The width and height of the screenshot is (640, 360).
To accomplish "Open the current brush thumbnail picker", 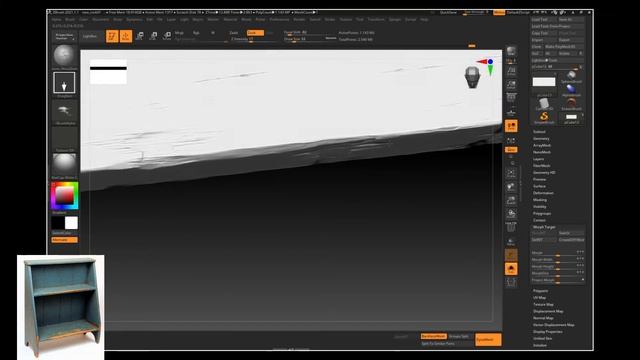I will [x=64, y=56].
